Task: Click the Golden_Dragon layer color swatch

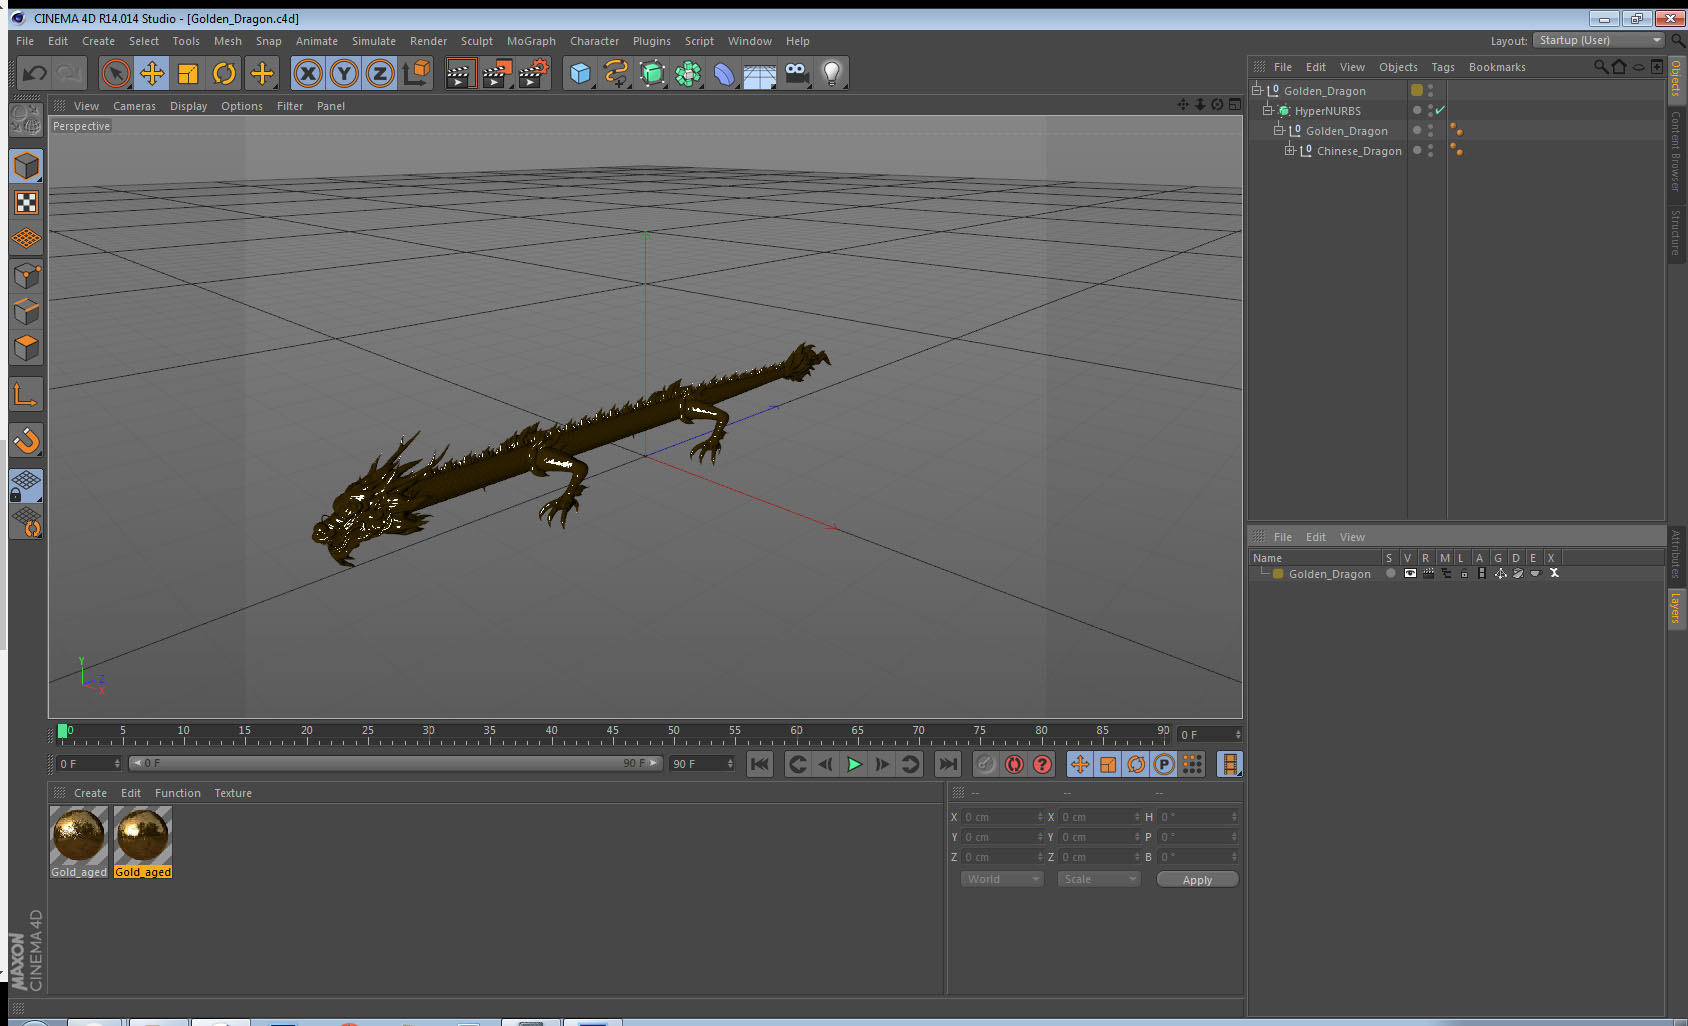Action: point(1278,573)
